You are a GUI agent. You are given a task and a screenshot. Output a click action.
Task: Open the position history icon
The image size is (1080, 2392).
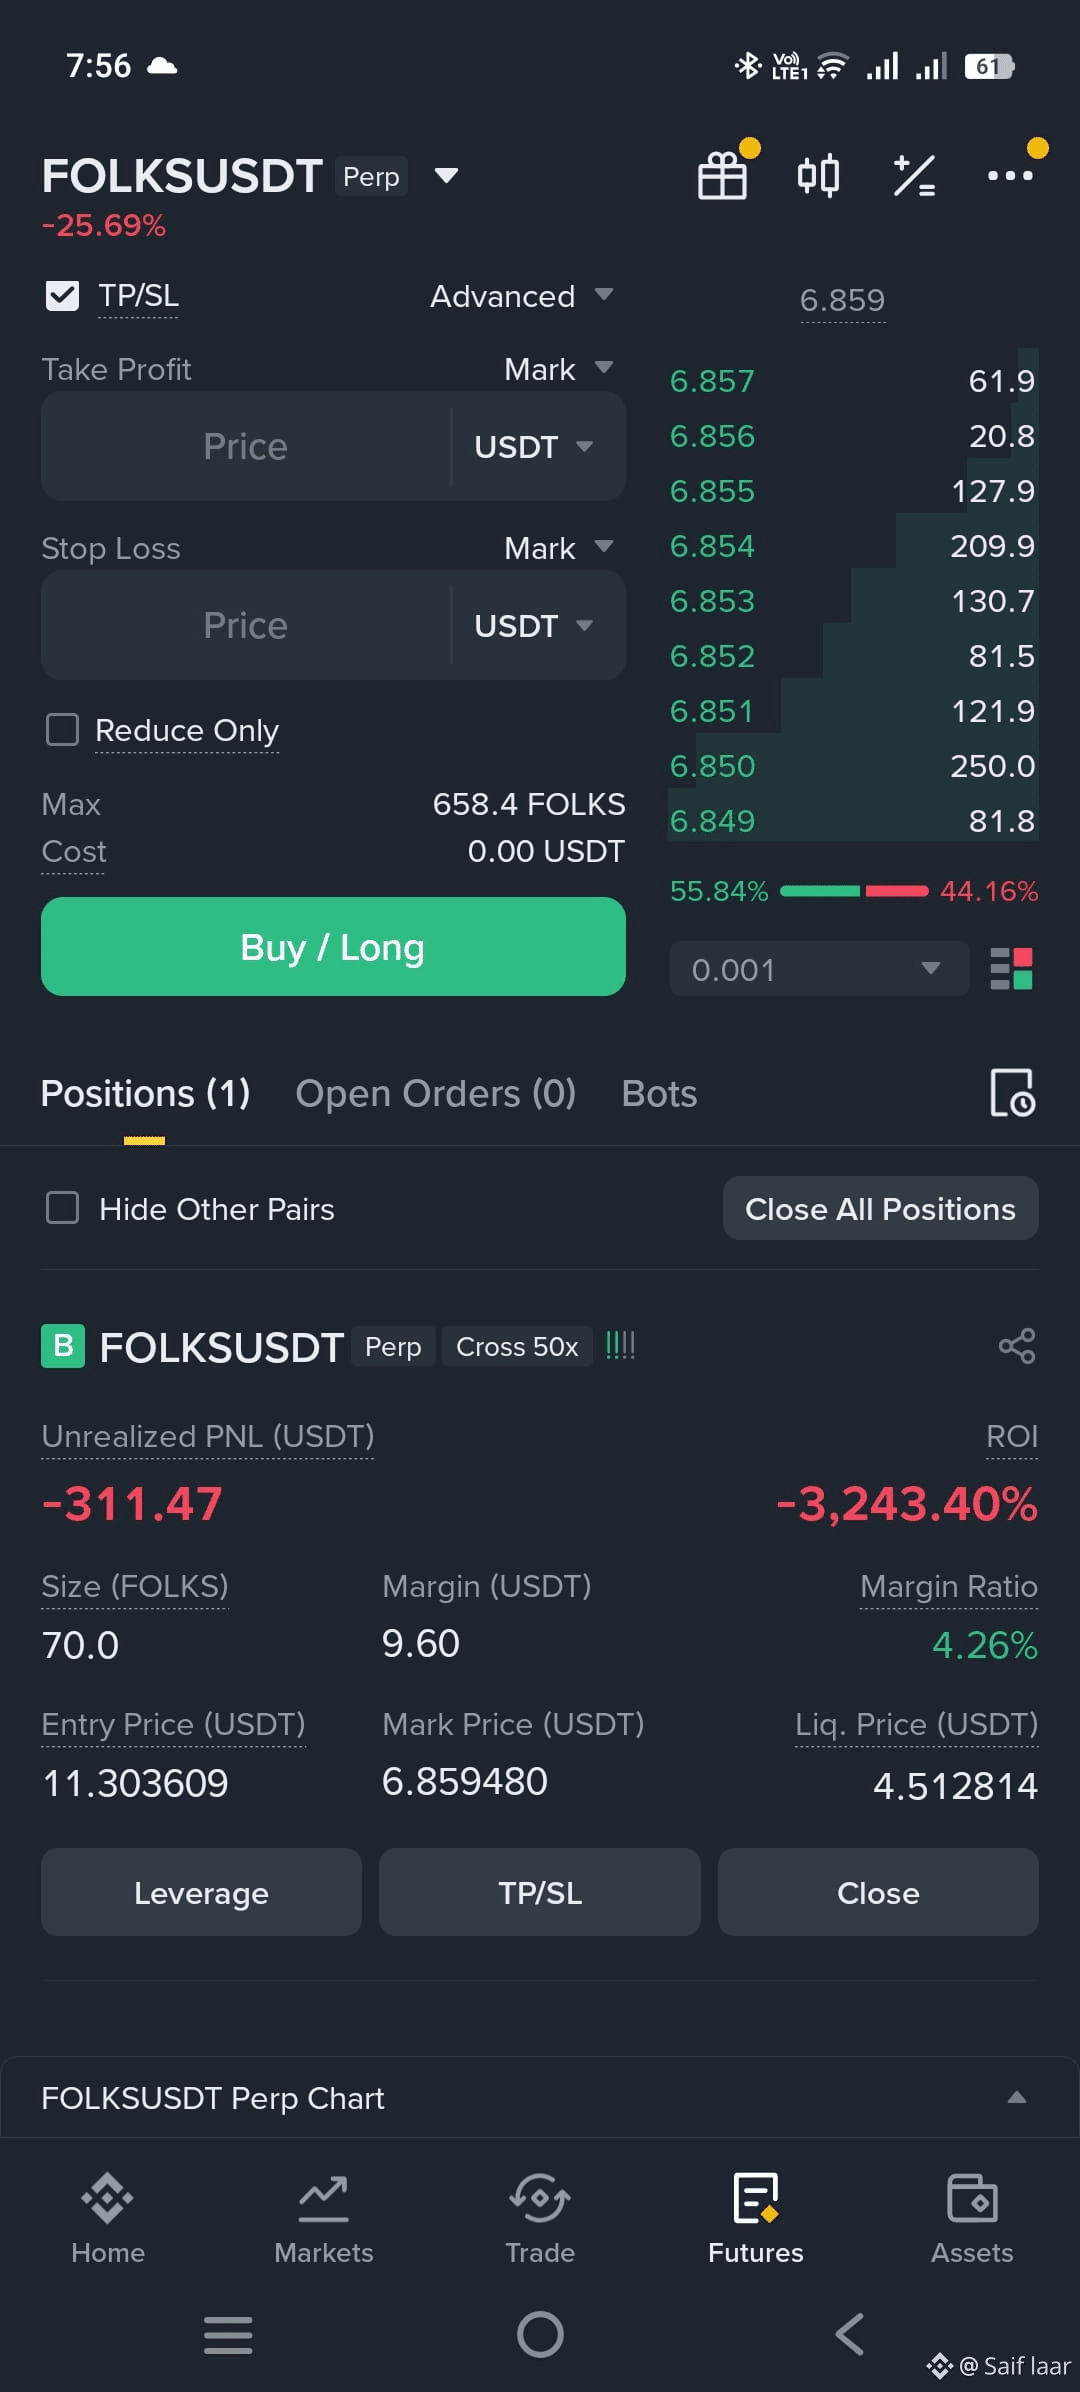1012,1093
